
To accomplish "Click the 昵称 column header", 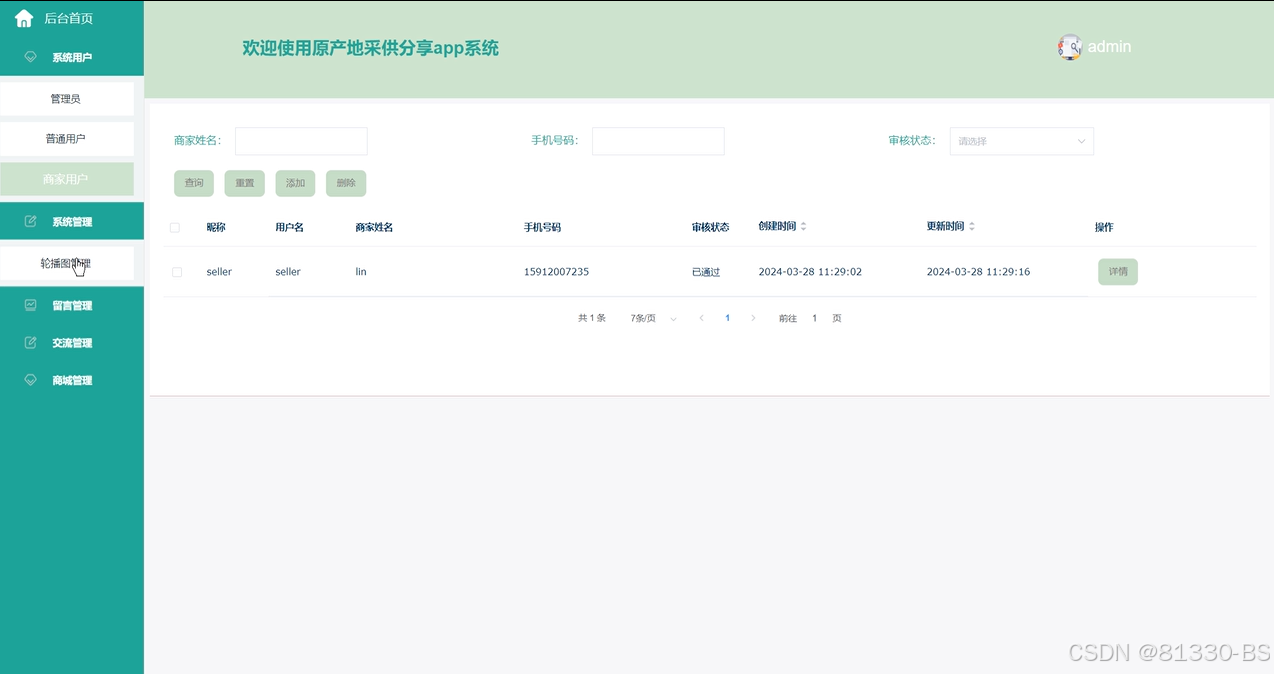I will click(216, 227).
